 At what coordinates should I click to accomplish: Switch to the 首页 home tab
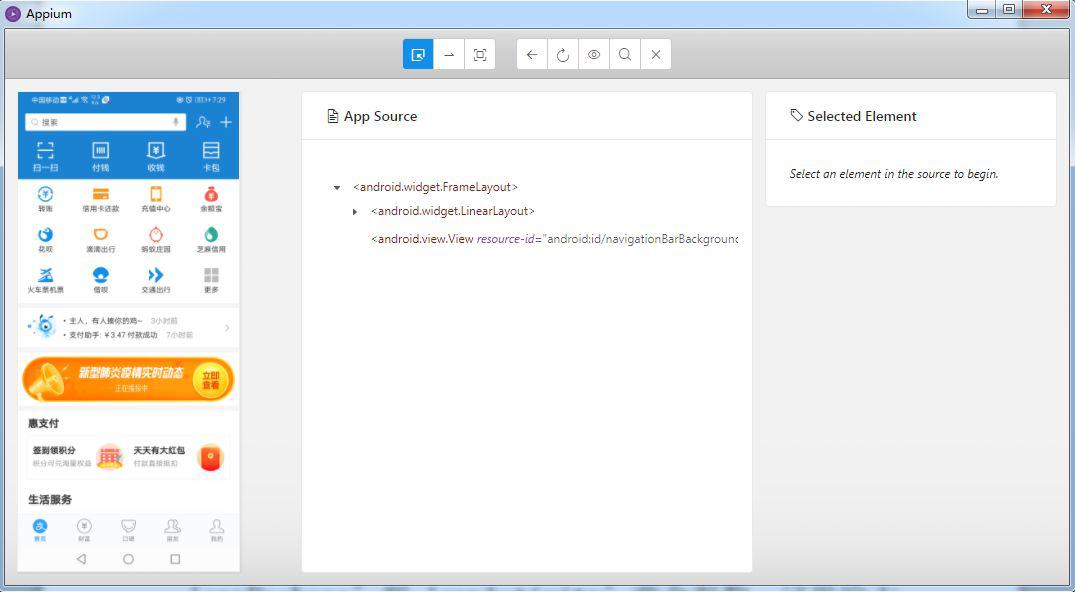(40, 530)
